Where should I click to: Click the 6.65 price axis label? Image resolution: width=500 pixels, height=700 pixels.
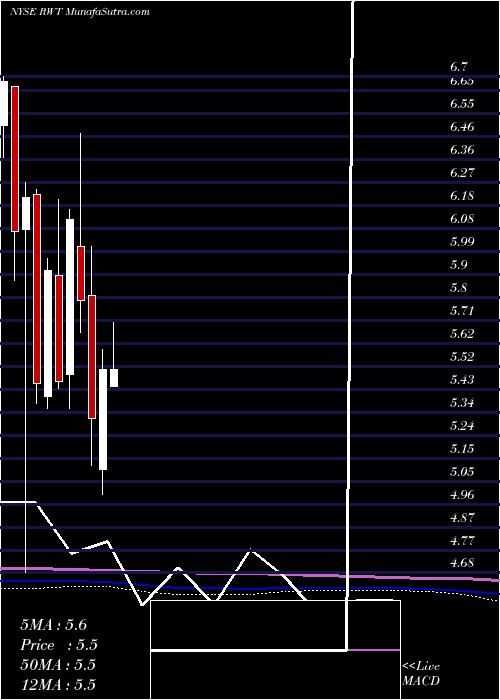(x=461, y=81)
